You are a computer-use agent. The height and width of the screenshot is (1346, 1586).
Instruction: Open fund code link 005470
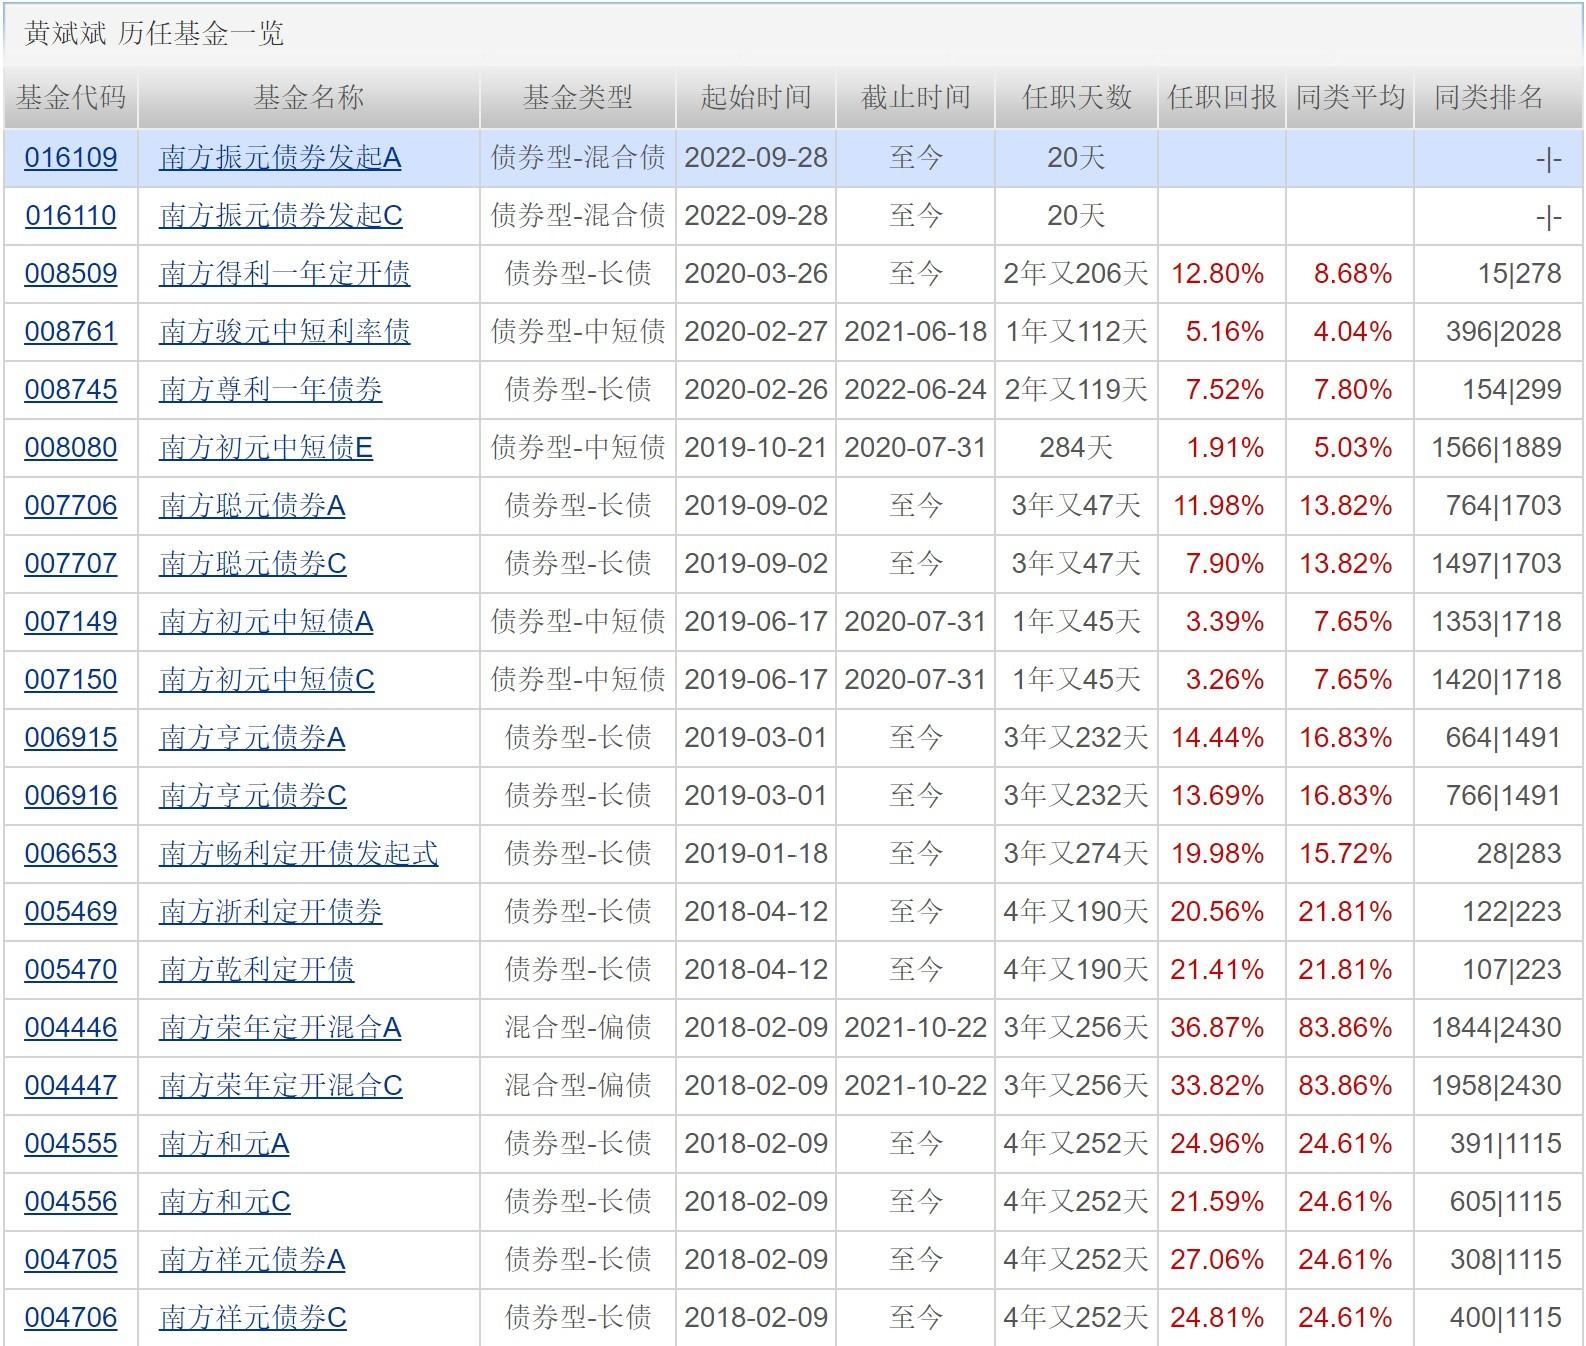click(71, 970)
